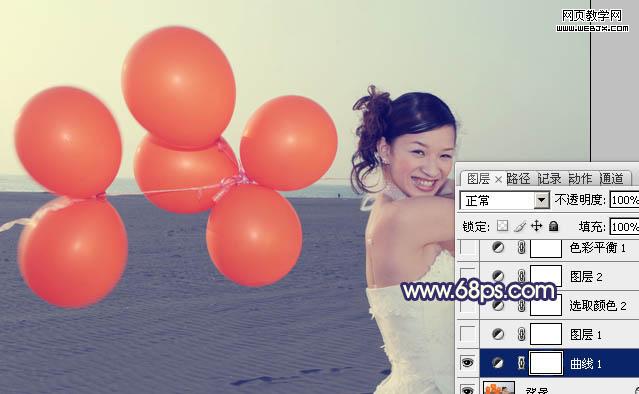Screen dimensions: 639x394
Task: Click the blend mode dropdown arrow button
Action: (542, 200)
